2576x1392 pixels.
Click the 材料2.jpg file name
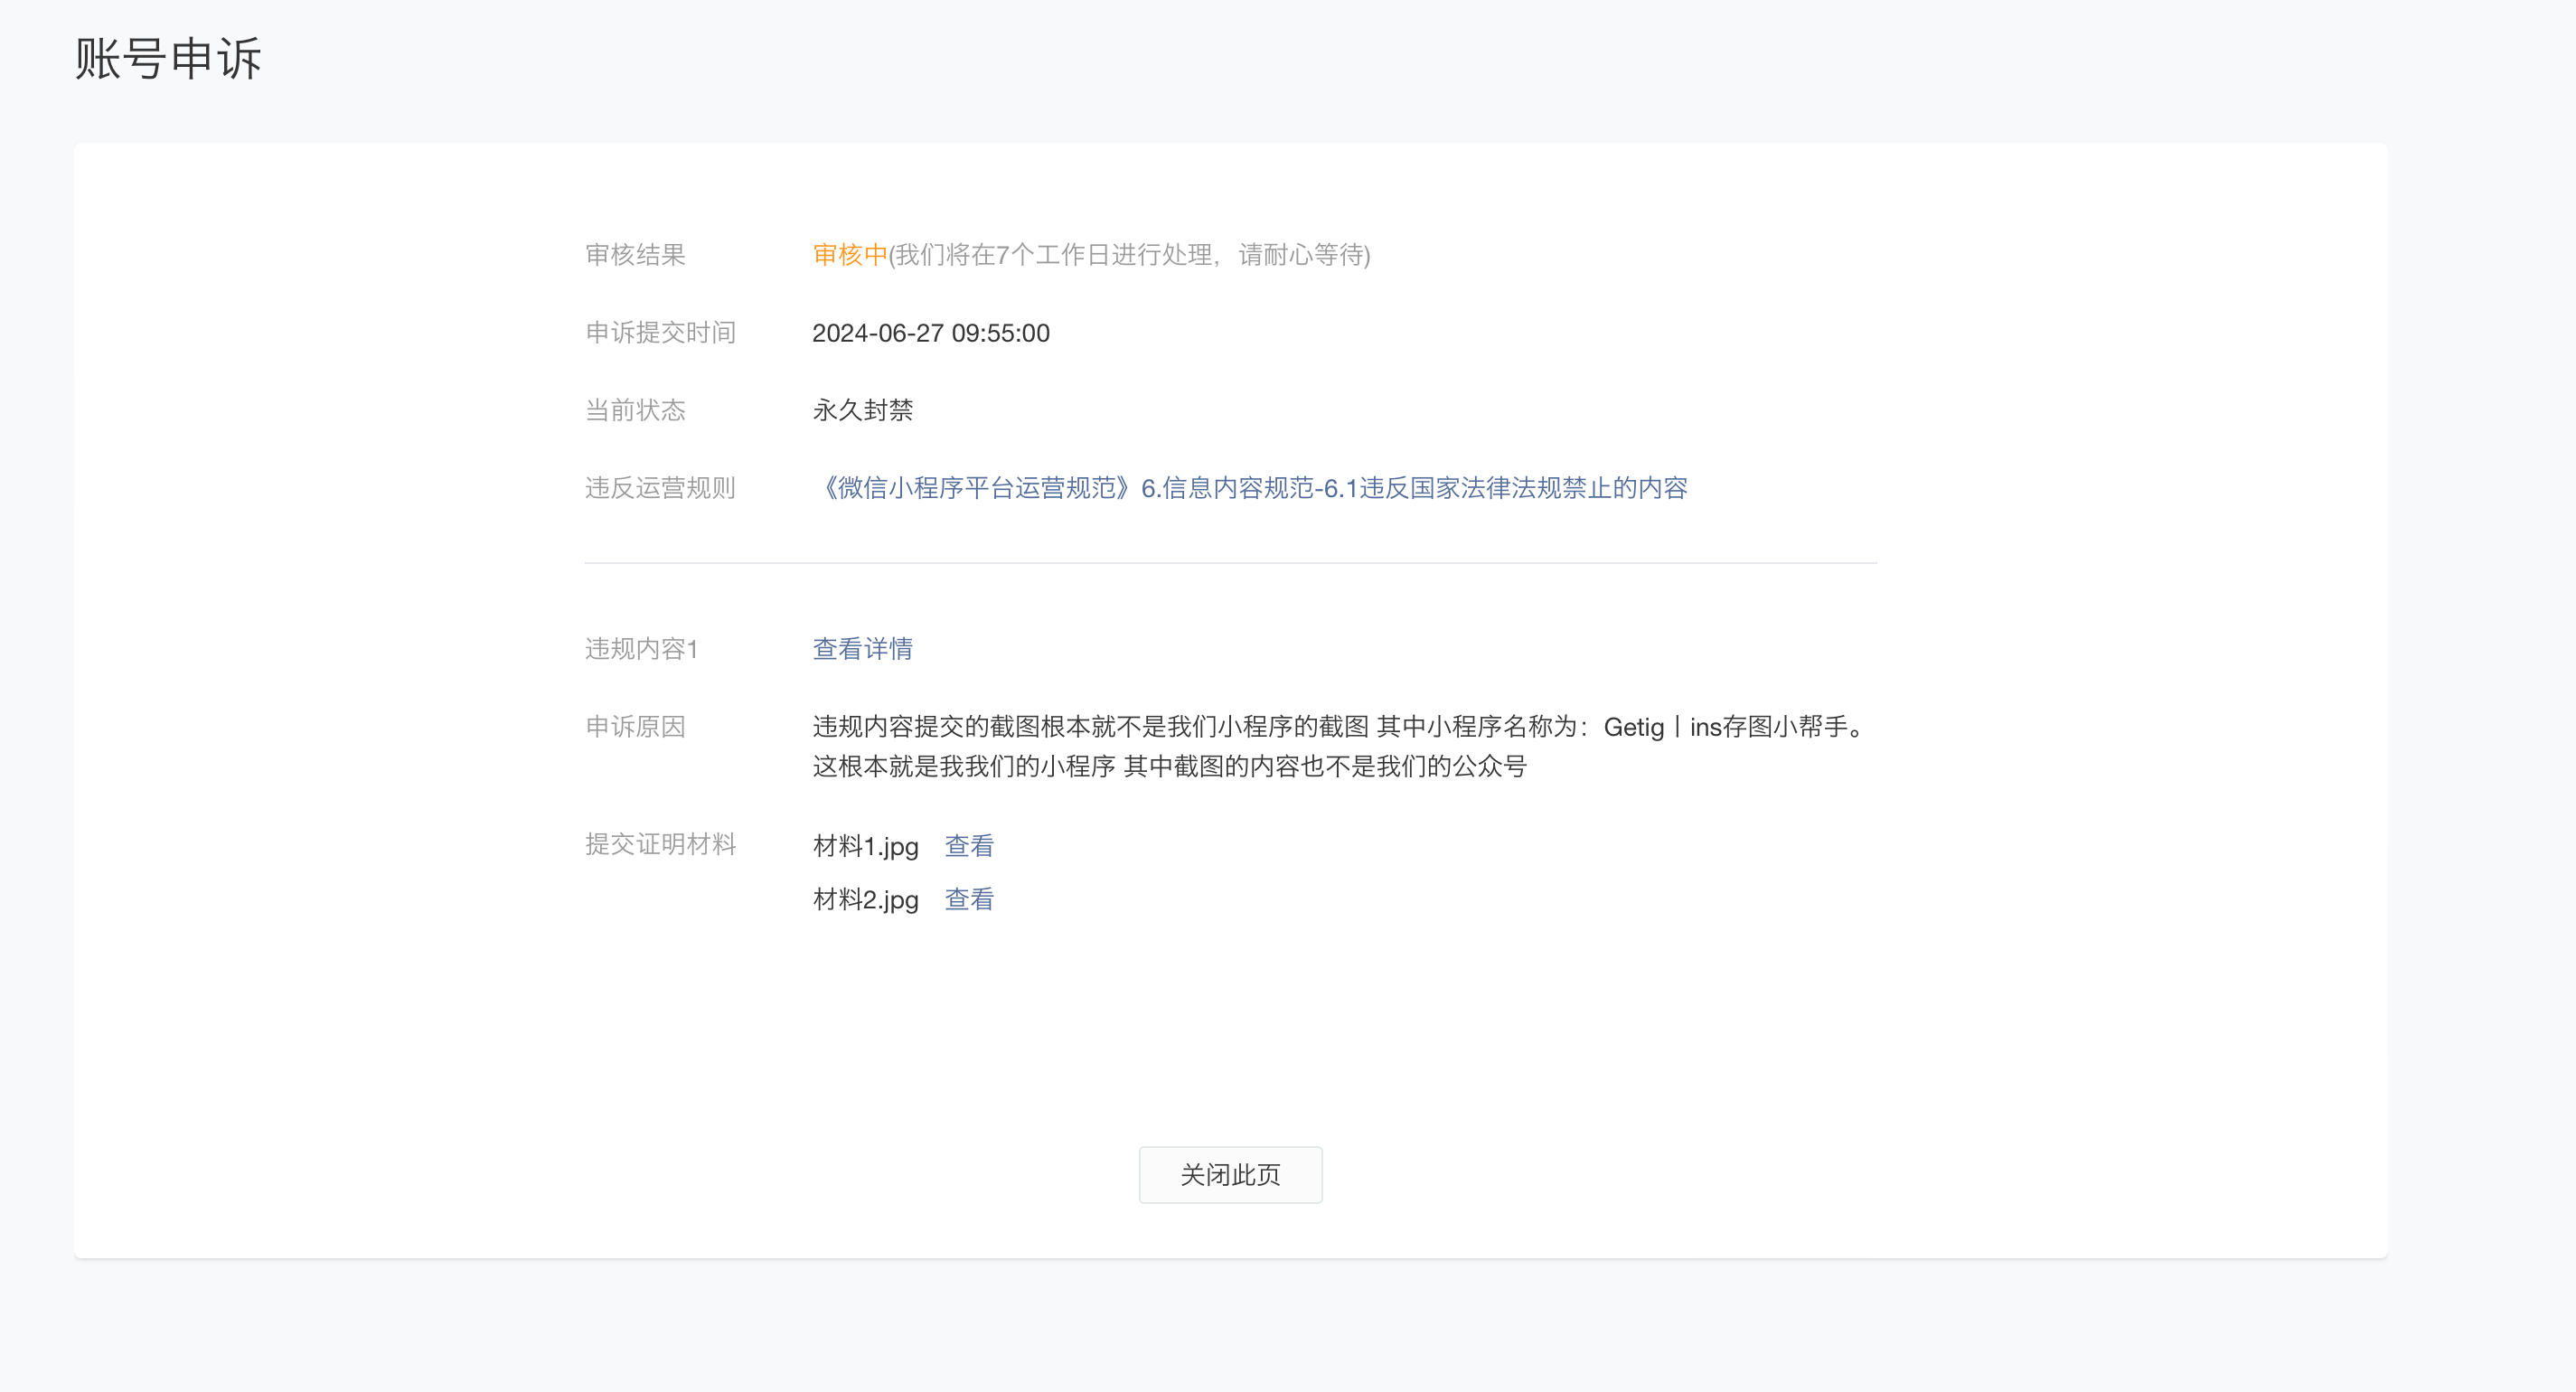click(865, 899)
